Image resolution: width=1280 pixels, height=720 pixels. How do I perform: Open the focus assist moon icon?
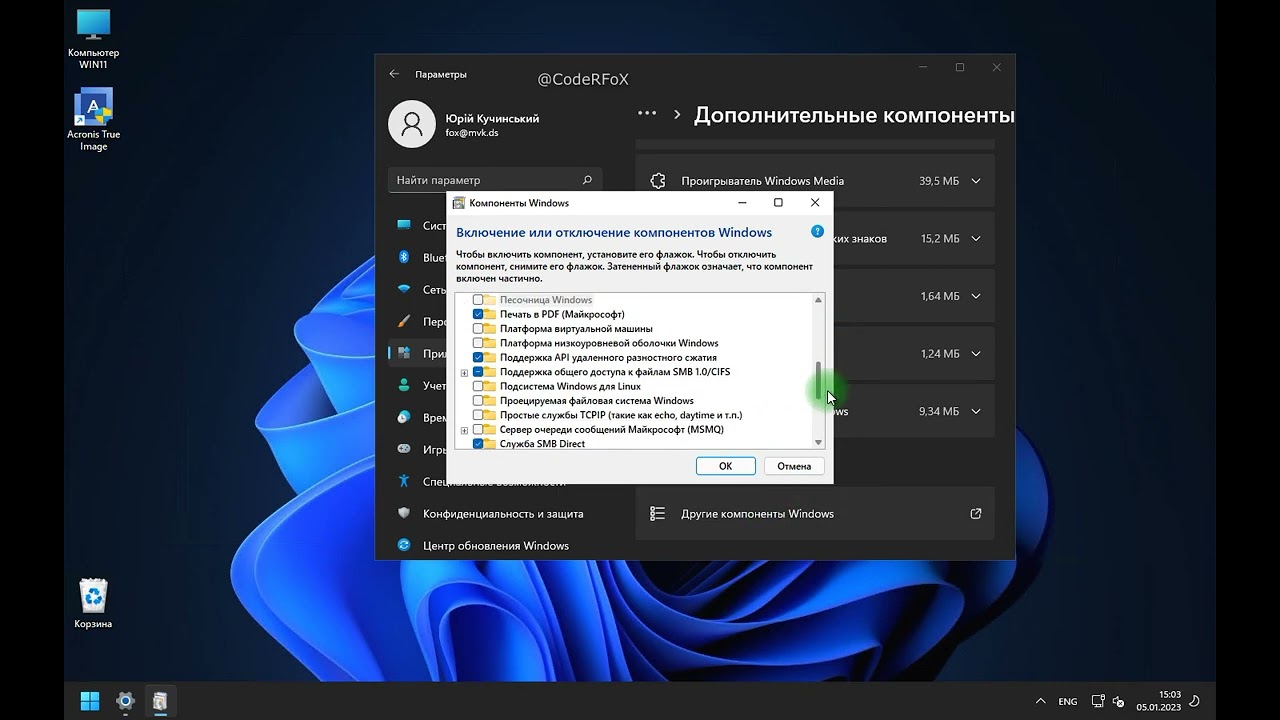(1195, 701)
